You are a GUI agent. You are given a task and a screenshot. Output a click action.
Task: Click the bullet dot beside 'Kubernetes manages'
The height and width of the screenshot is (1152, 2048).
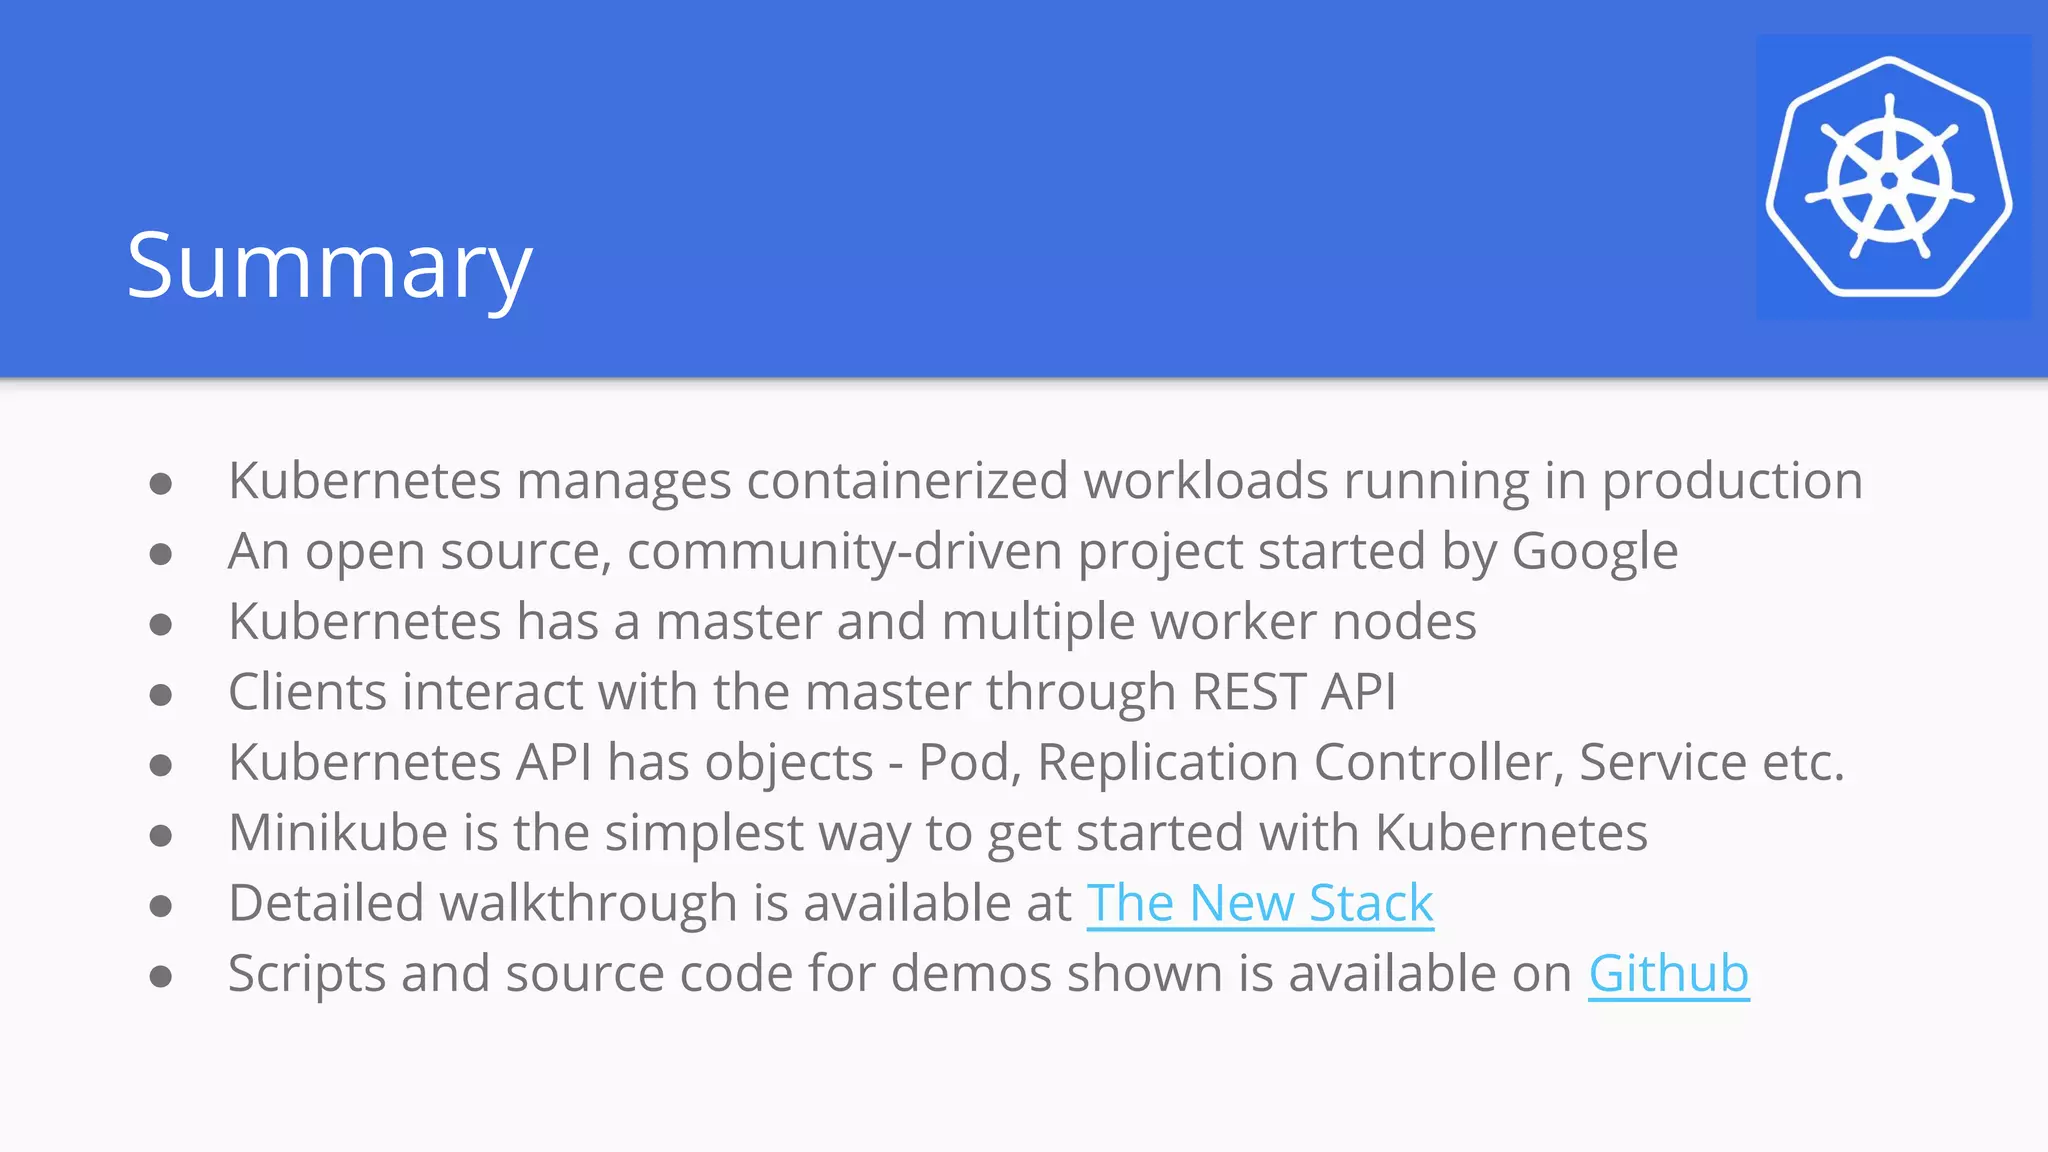click(x=160, y=484)
